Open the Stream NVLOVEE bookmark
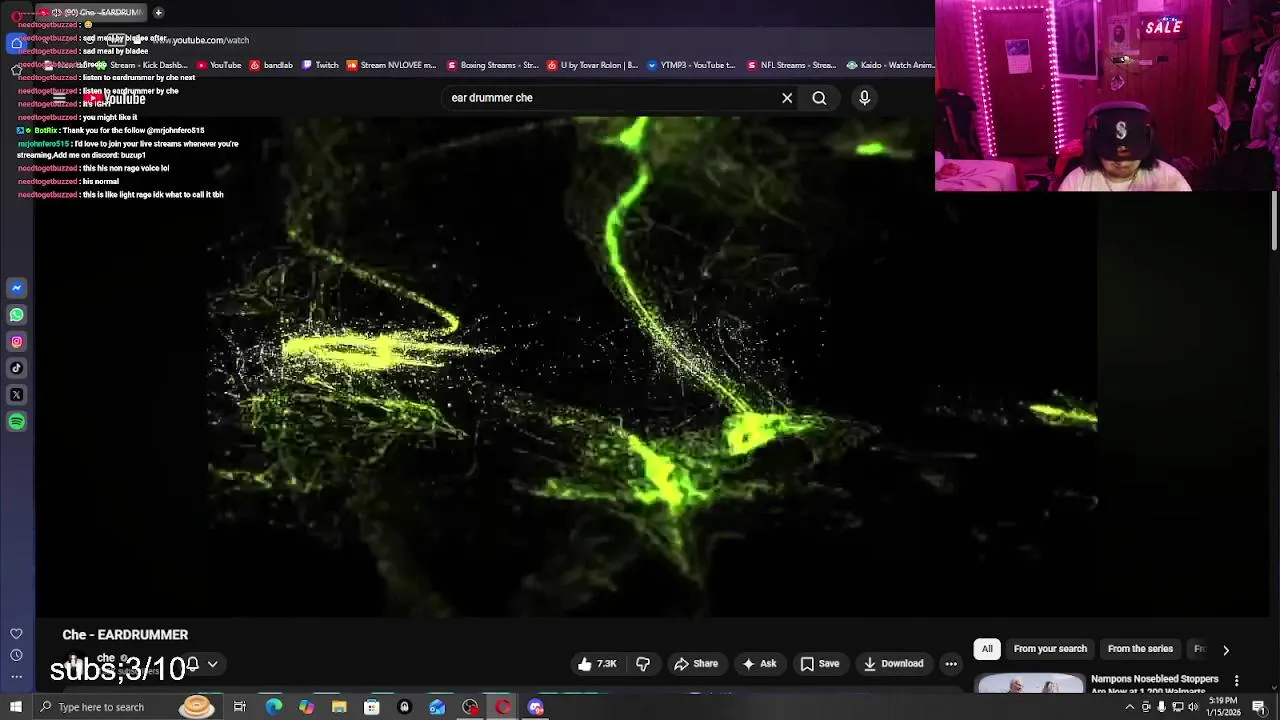 click(391, 65)
